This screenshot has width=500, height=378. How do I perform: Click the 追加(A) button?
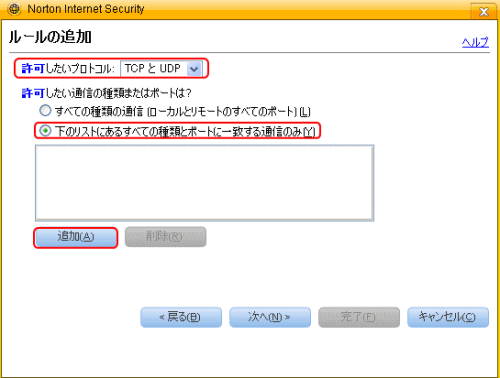pos(76,237)
